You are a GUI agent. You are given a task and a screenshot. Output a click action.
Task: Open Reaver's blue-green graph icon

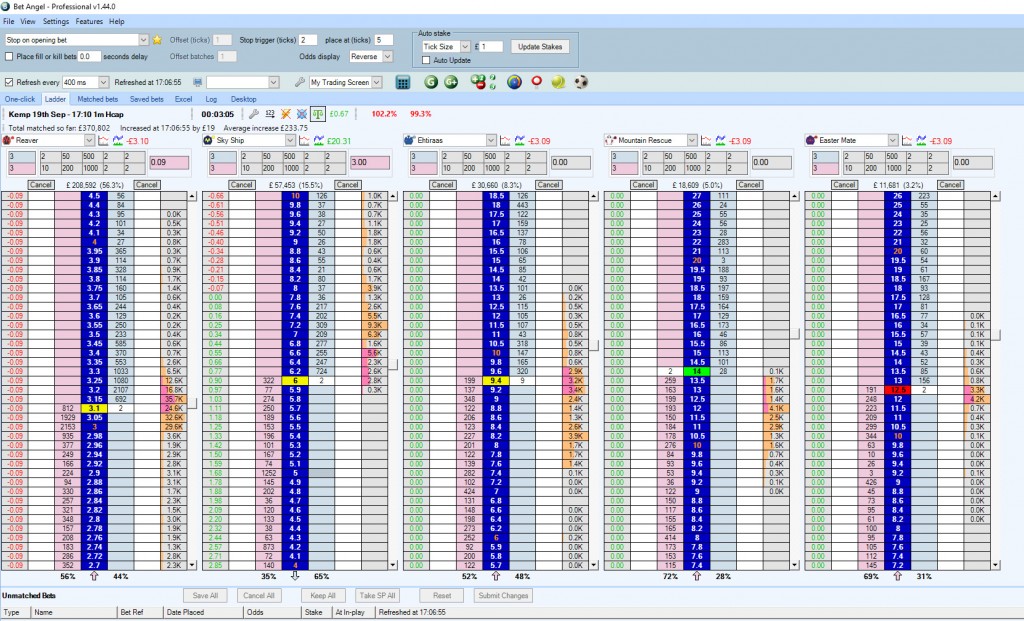pos(118,140)
